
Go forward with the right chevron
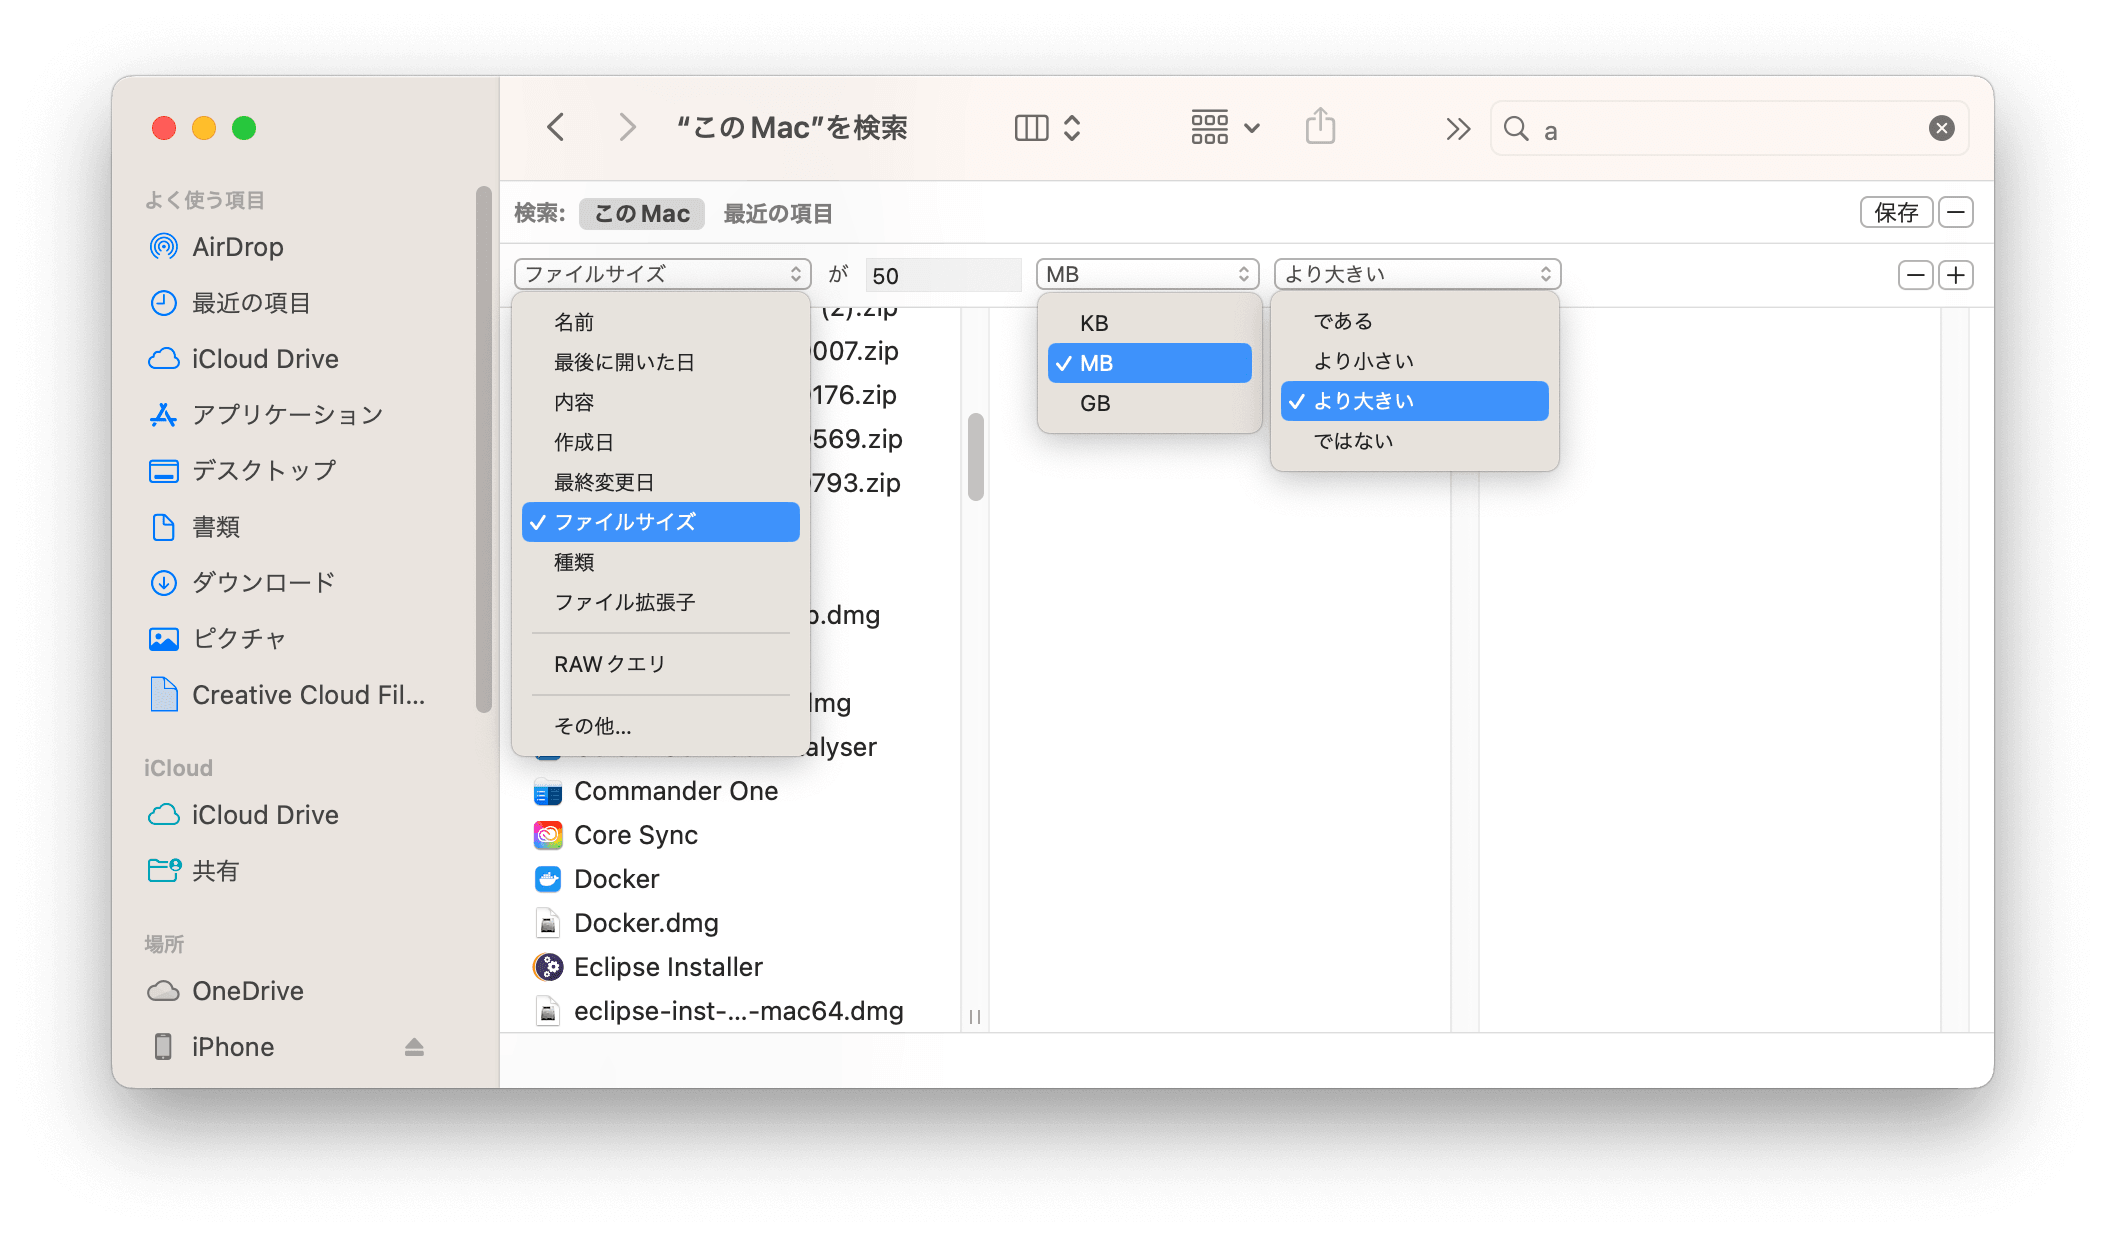(627, 128)
